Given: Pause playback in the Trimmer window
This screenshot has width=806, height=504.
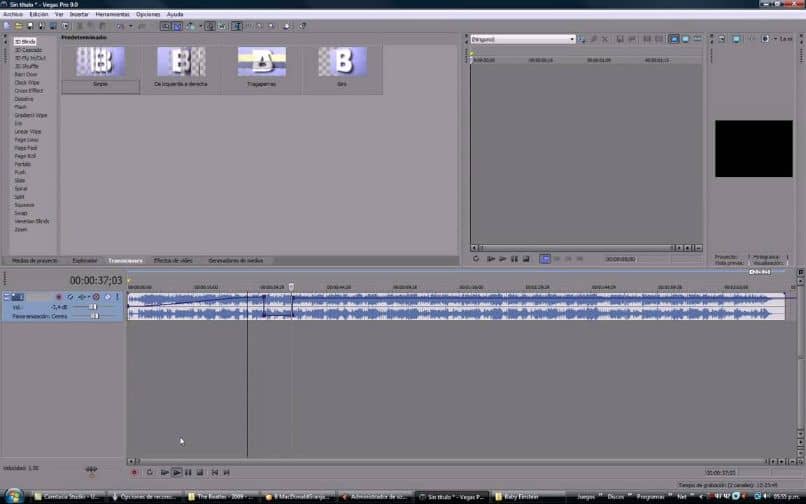Looking at the screenshot, I should click(x=514, y=259).
